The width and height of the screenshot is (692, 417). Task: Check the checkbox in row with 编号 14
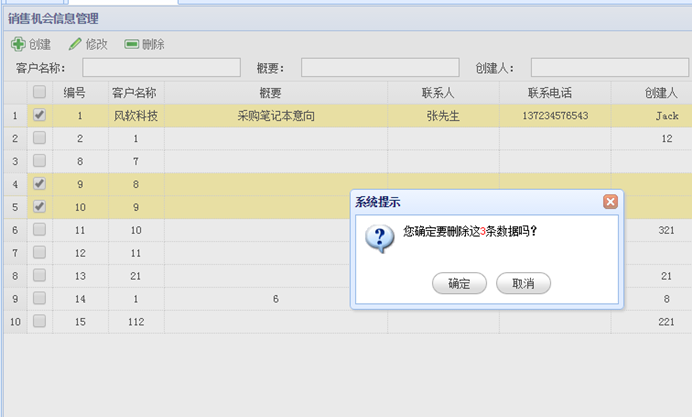click(x=39, y=298)
